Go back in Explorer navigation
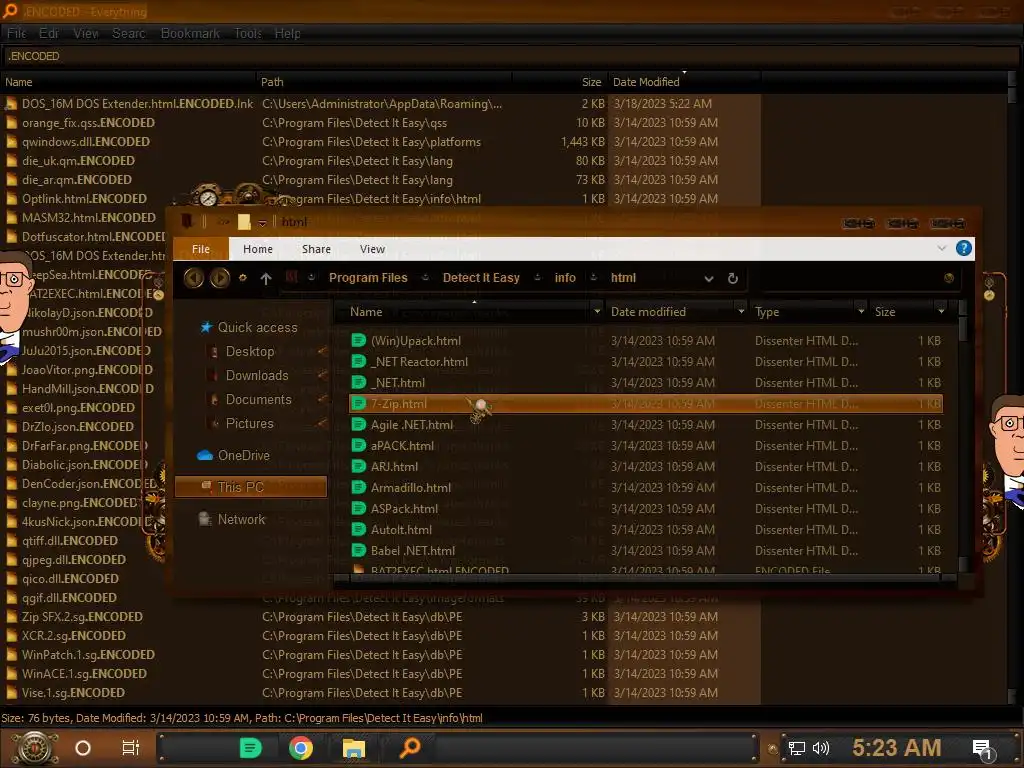The image size is (1024, 768). (193, 278)
